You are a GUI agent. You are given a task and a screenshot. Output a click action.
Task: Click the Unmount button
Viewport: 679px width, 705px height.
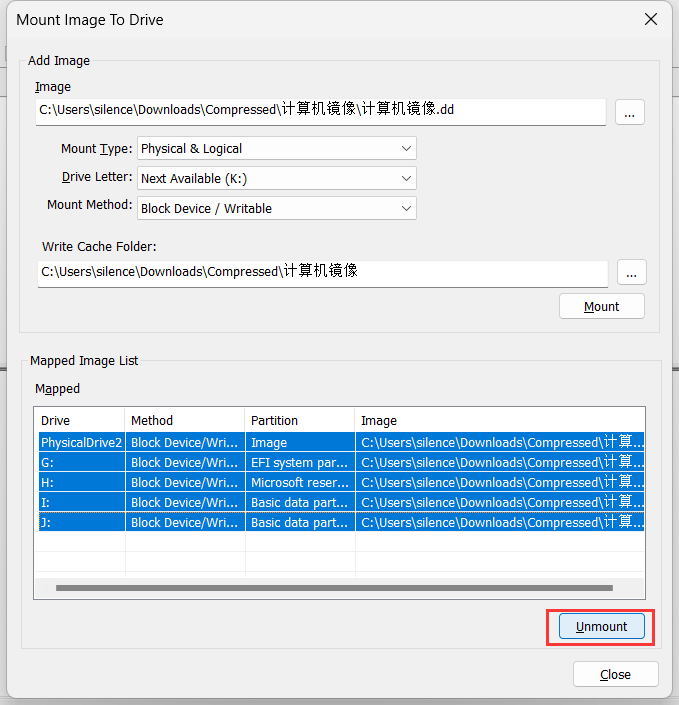click(x=602, y=626)
